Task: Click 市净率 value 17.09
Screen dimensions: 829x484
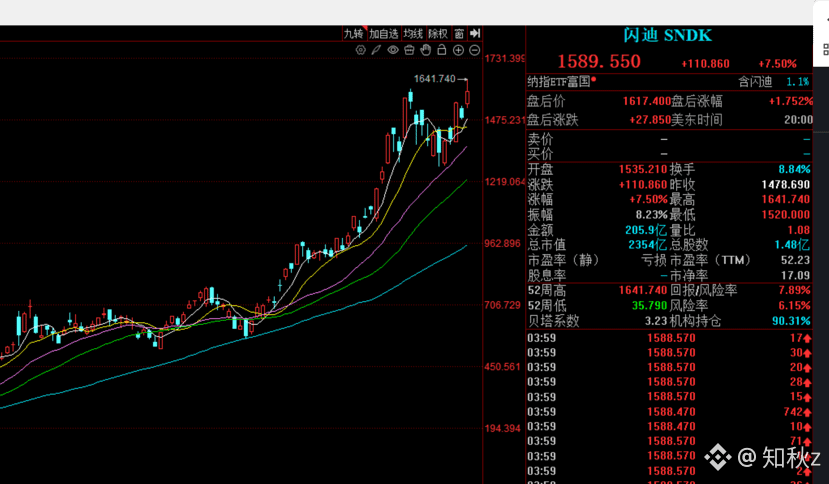Action: (796, 276)
